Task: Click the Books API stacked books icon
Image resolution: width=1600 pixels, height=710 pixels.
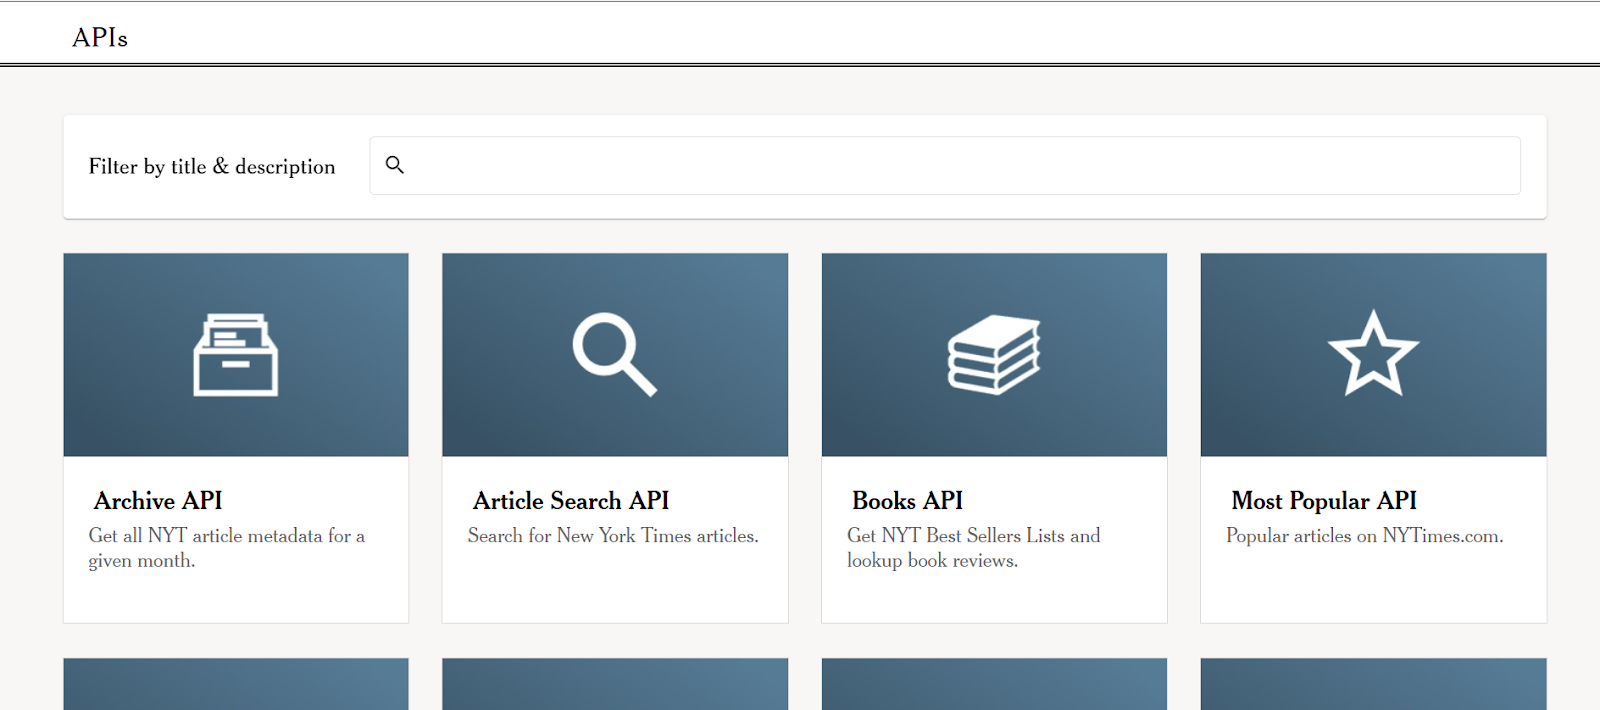Action: point(994,355)
